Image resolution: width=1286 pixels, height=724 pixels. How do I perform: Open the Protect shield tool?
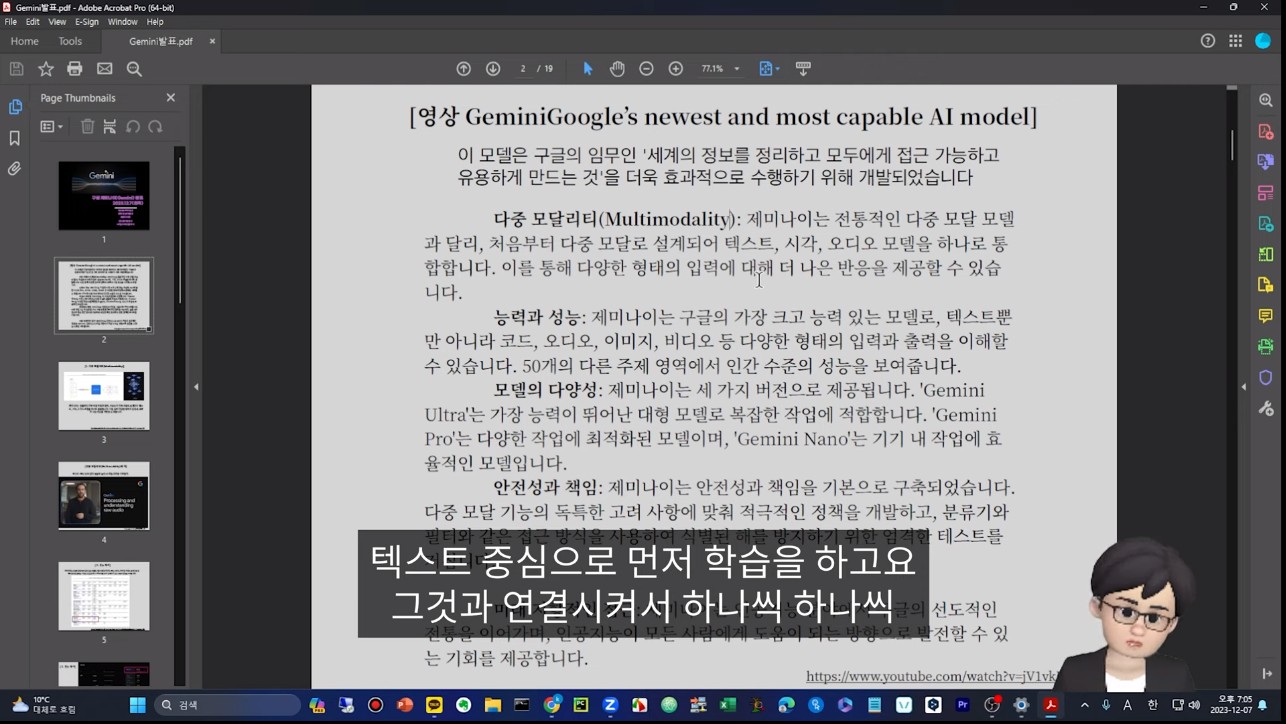pos(1266,378)
